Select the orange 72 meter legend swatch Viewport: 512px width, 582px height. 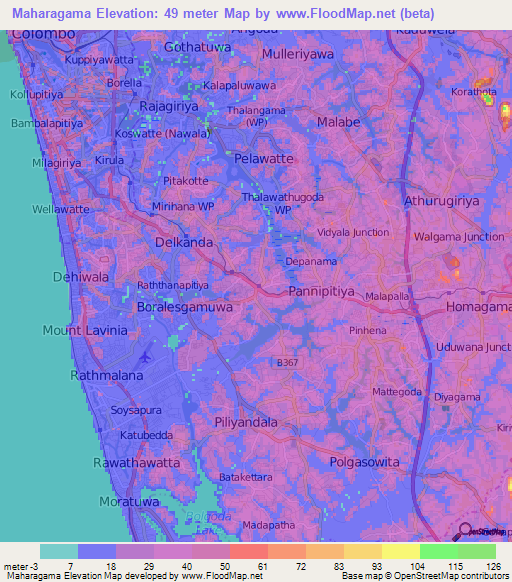coord(325,551)
